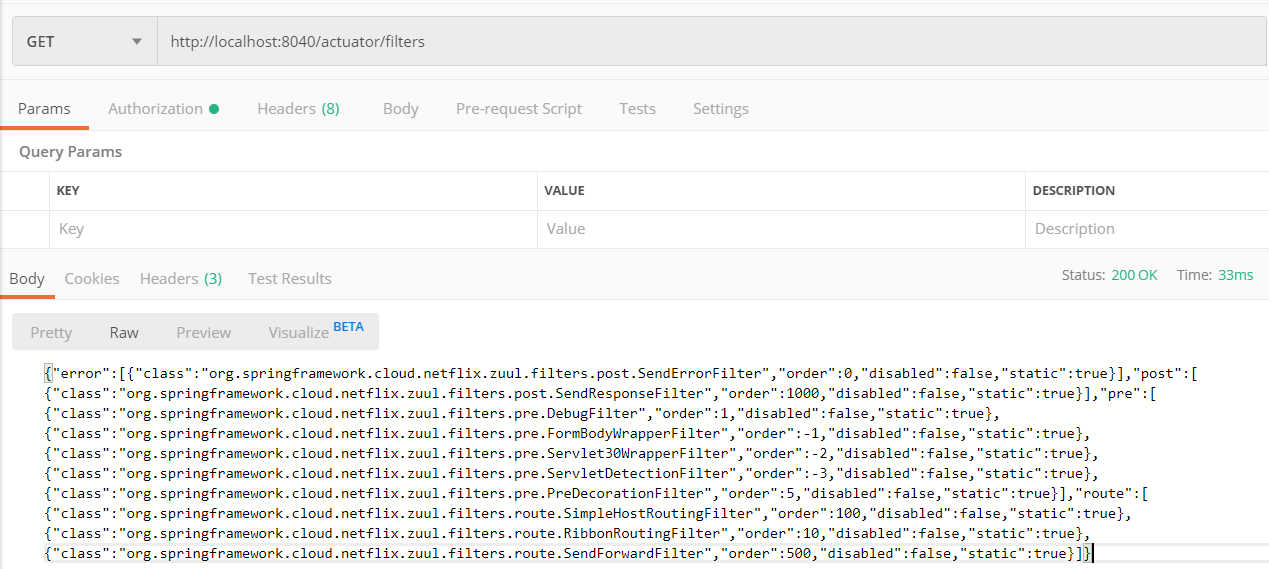
Task: Click the Value input in query params
Action: point(781,229)
